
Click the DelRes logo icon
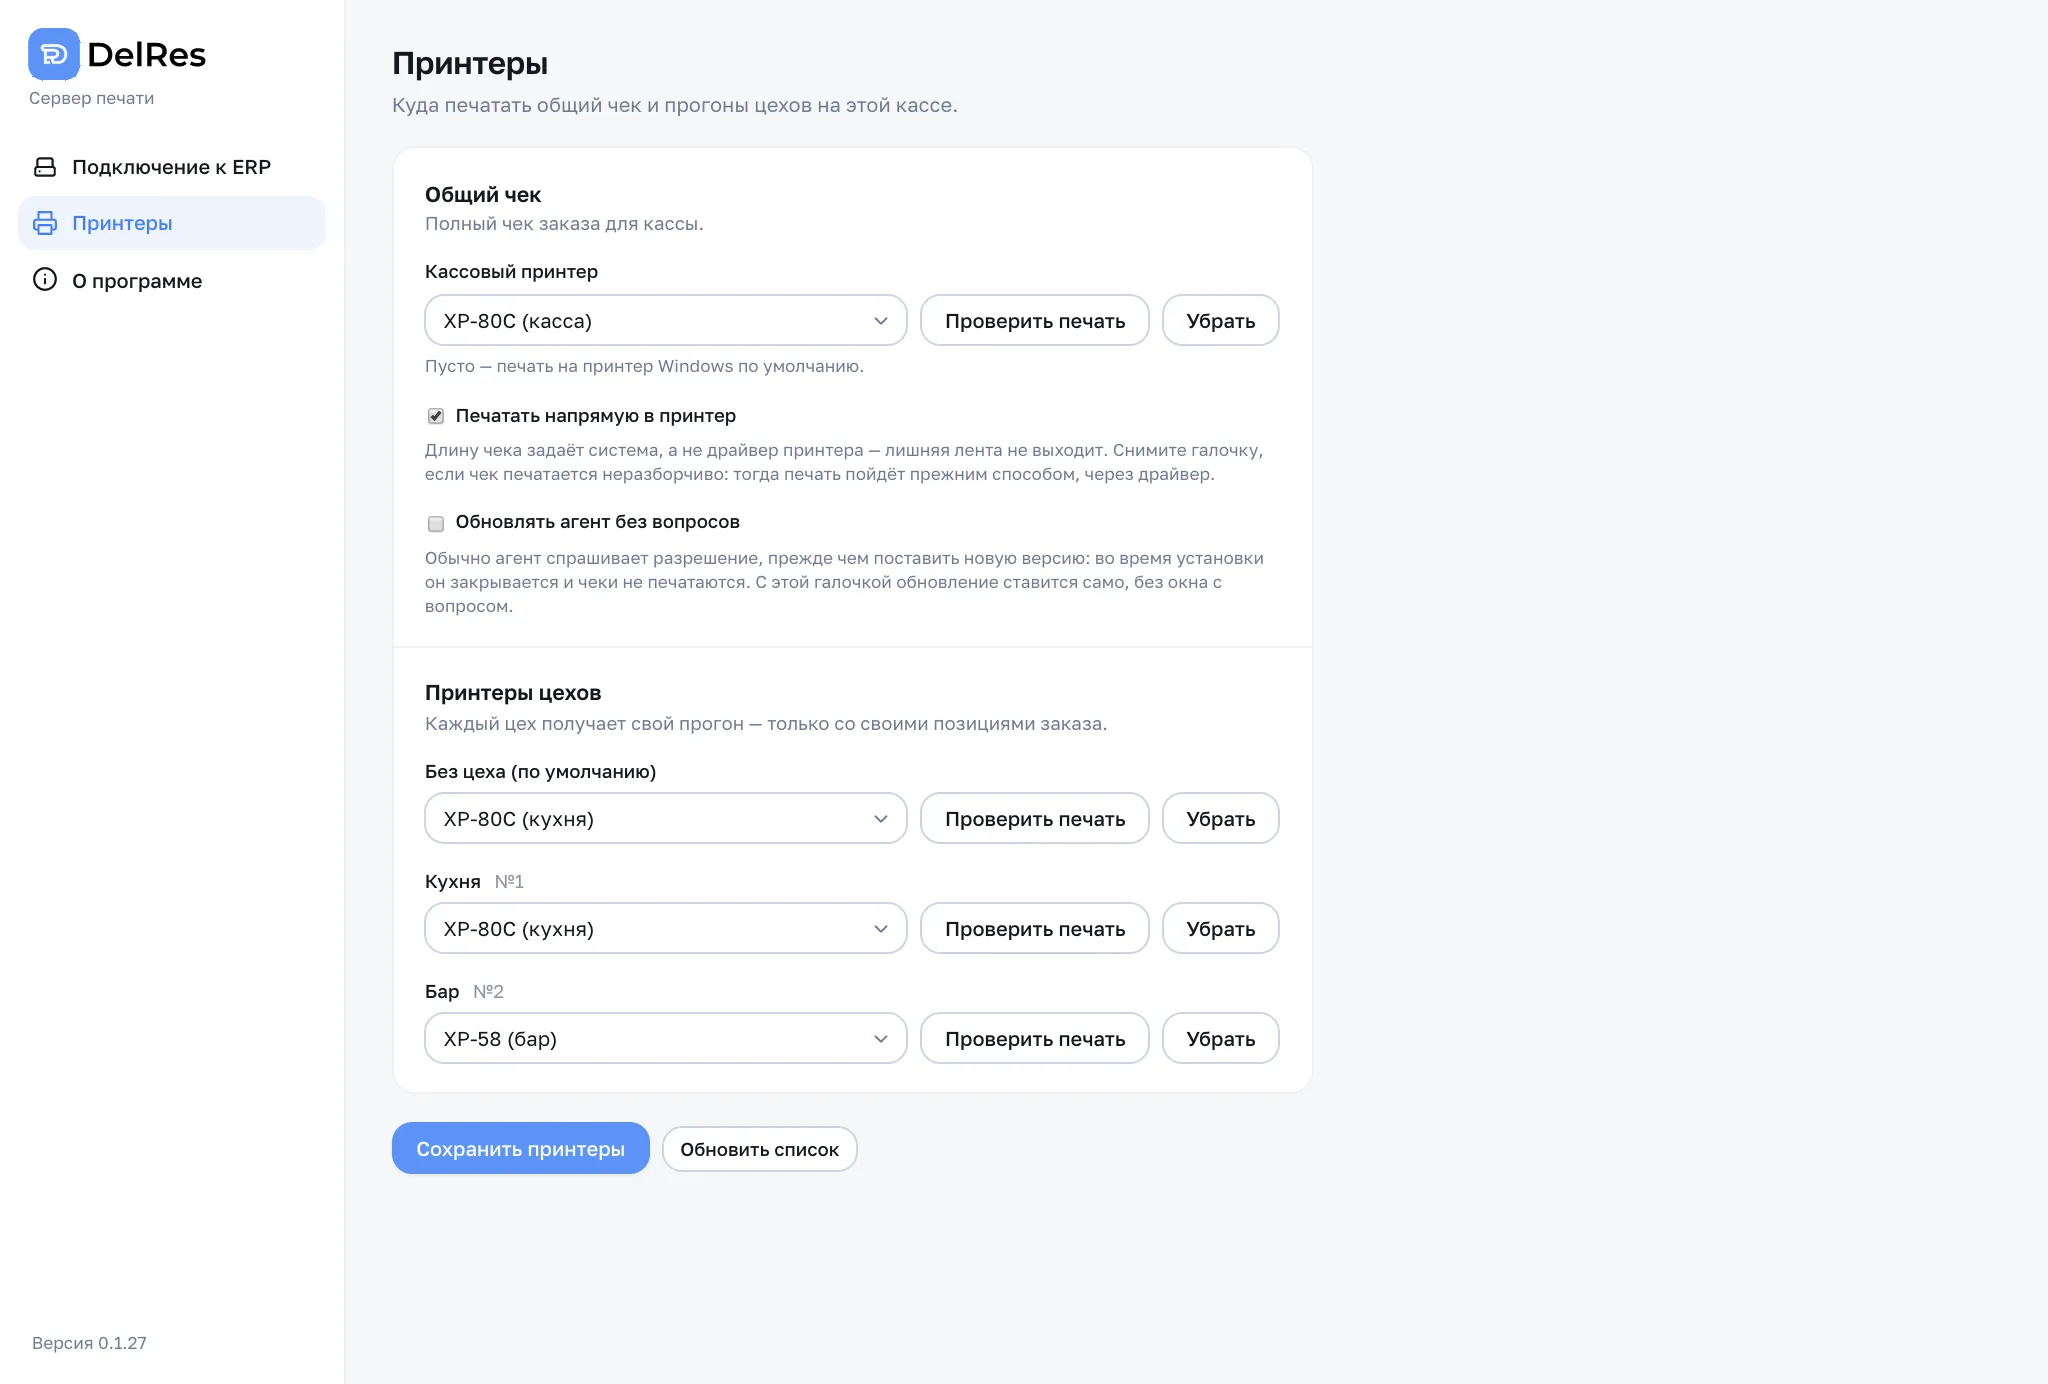pyautogui.click(x=54, y=54)
